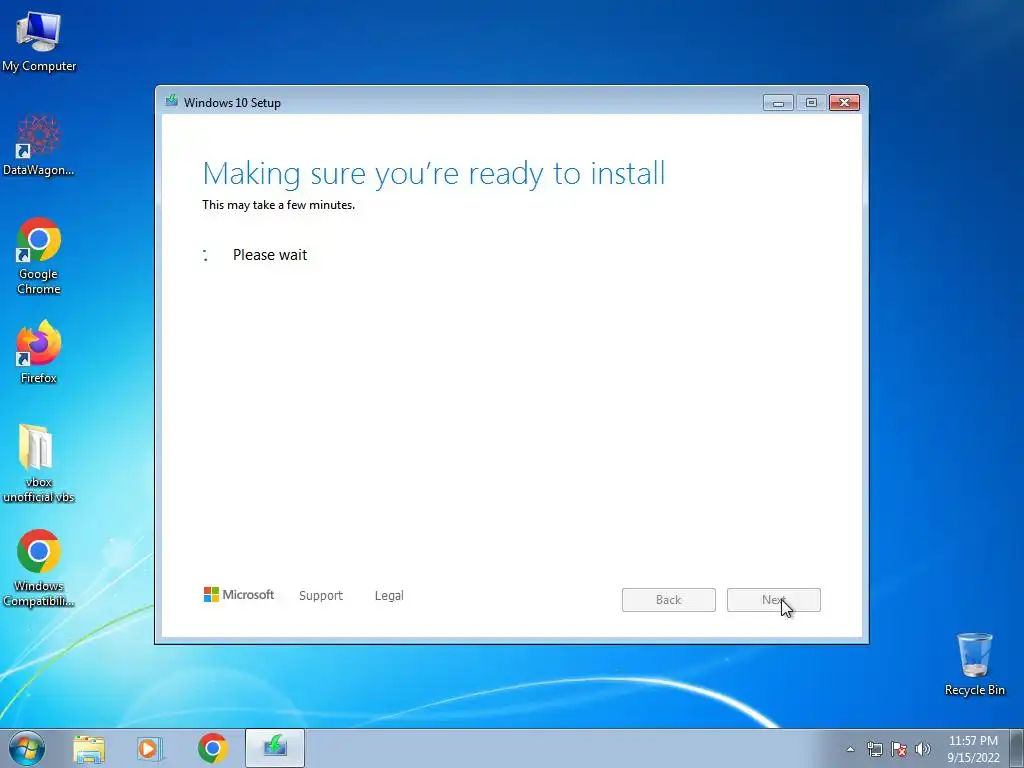The height and width of the screenshot is (768, 1024).
Task: Open the volume speaker tray icon
Action: pos(922,749)
